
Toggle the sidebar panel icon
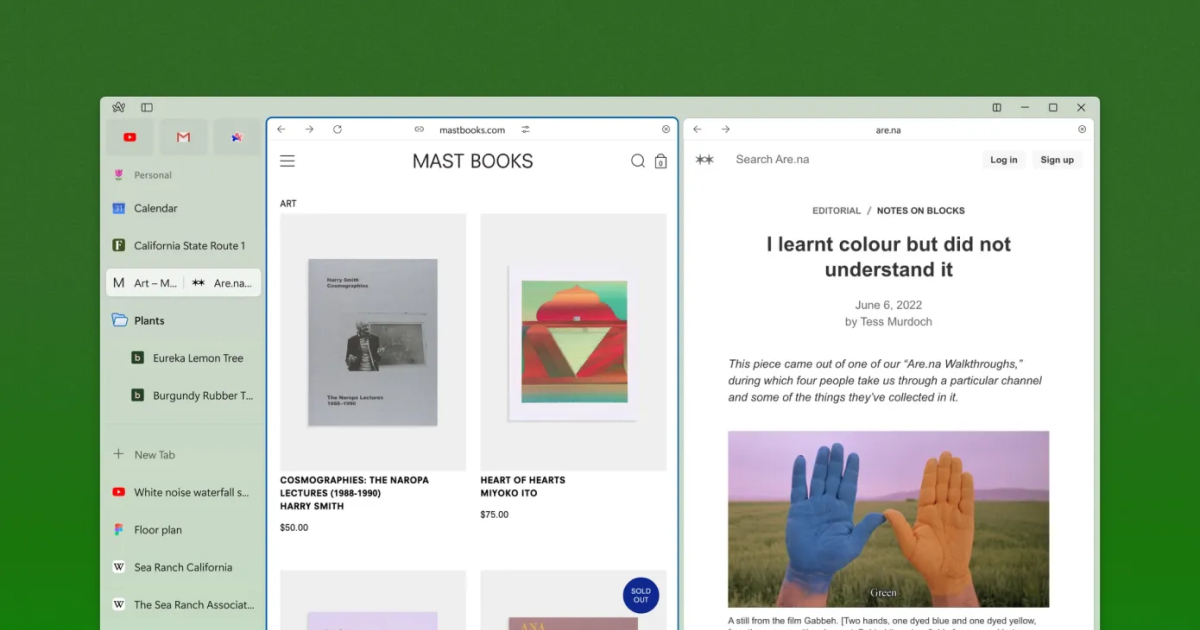click(147, 107)
